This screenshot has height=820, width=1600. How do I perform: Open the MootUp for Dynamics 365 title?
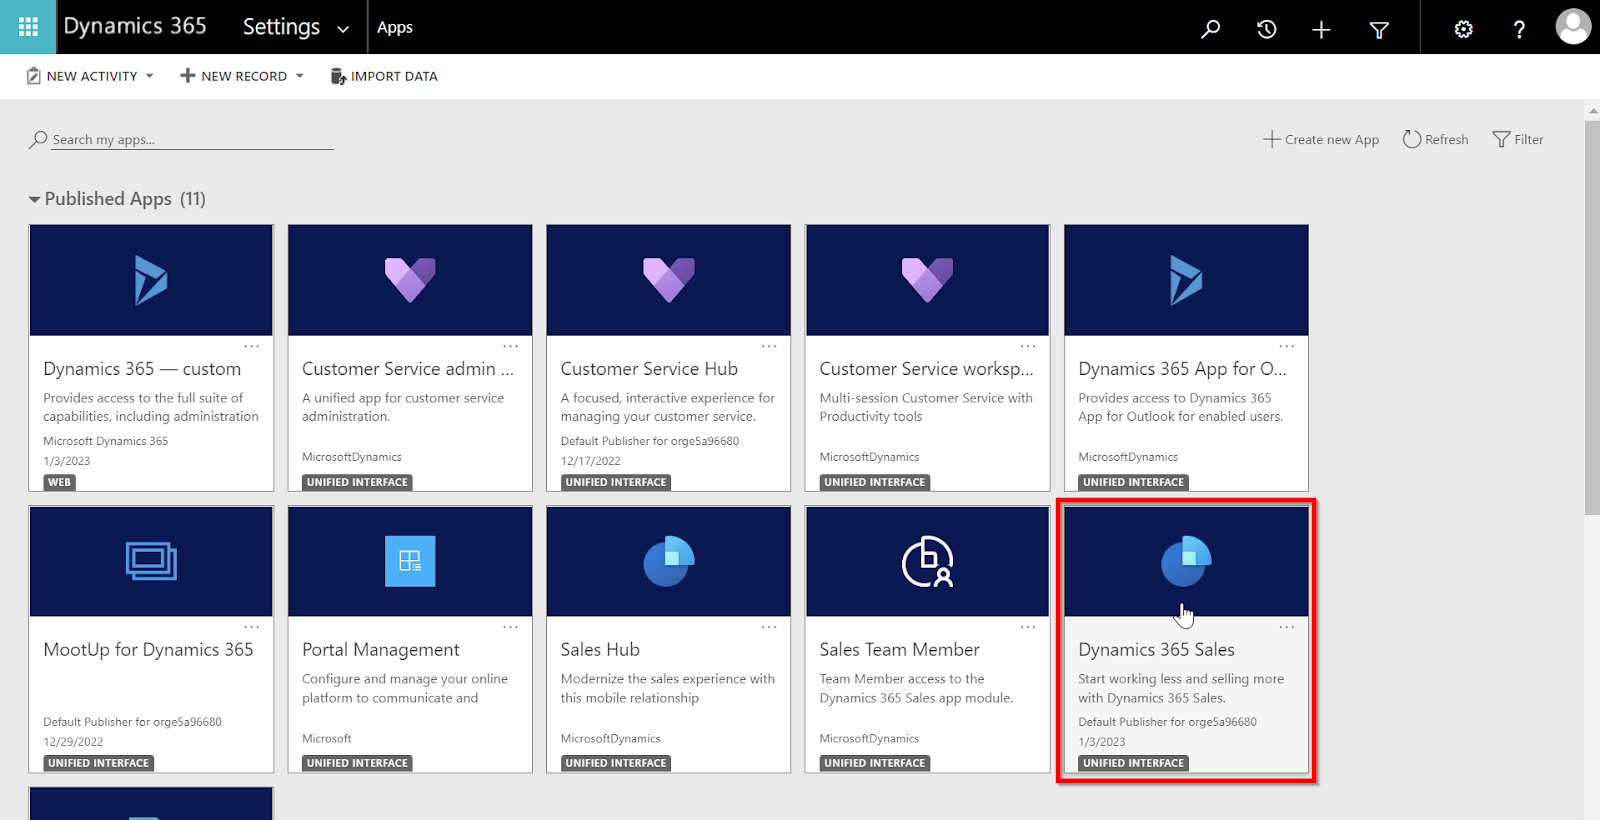pyautogui.click(x=148, y=650)
